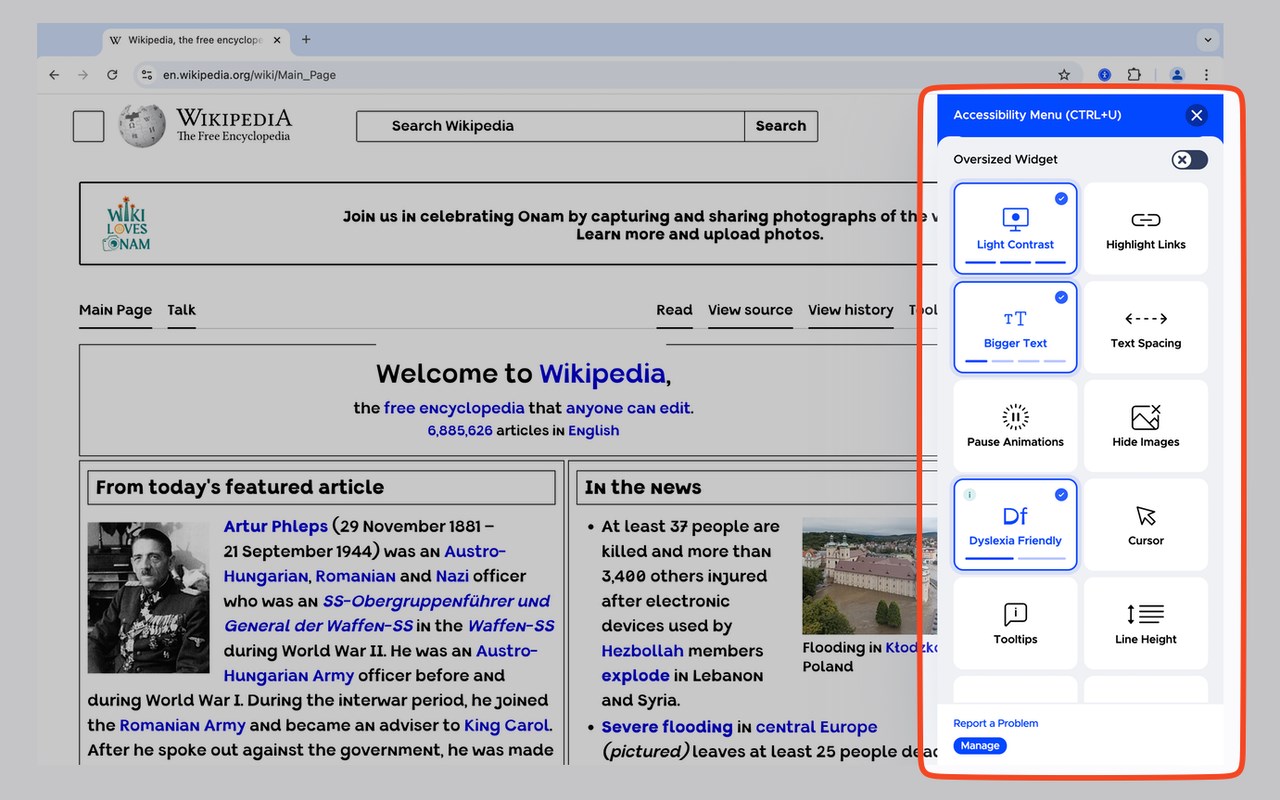Close the Accessibility Menu panel
1280x800 pixels.
[1196, 115]
